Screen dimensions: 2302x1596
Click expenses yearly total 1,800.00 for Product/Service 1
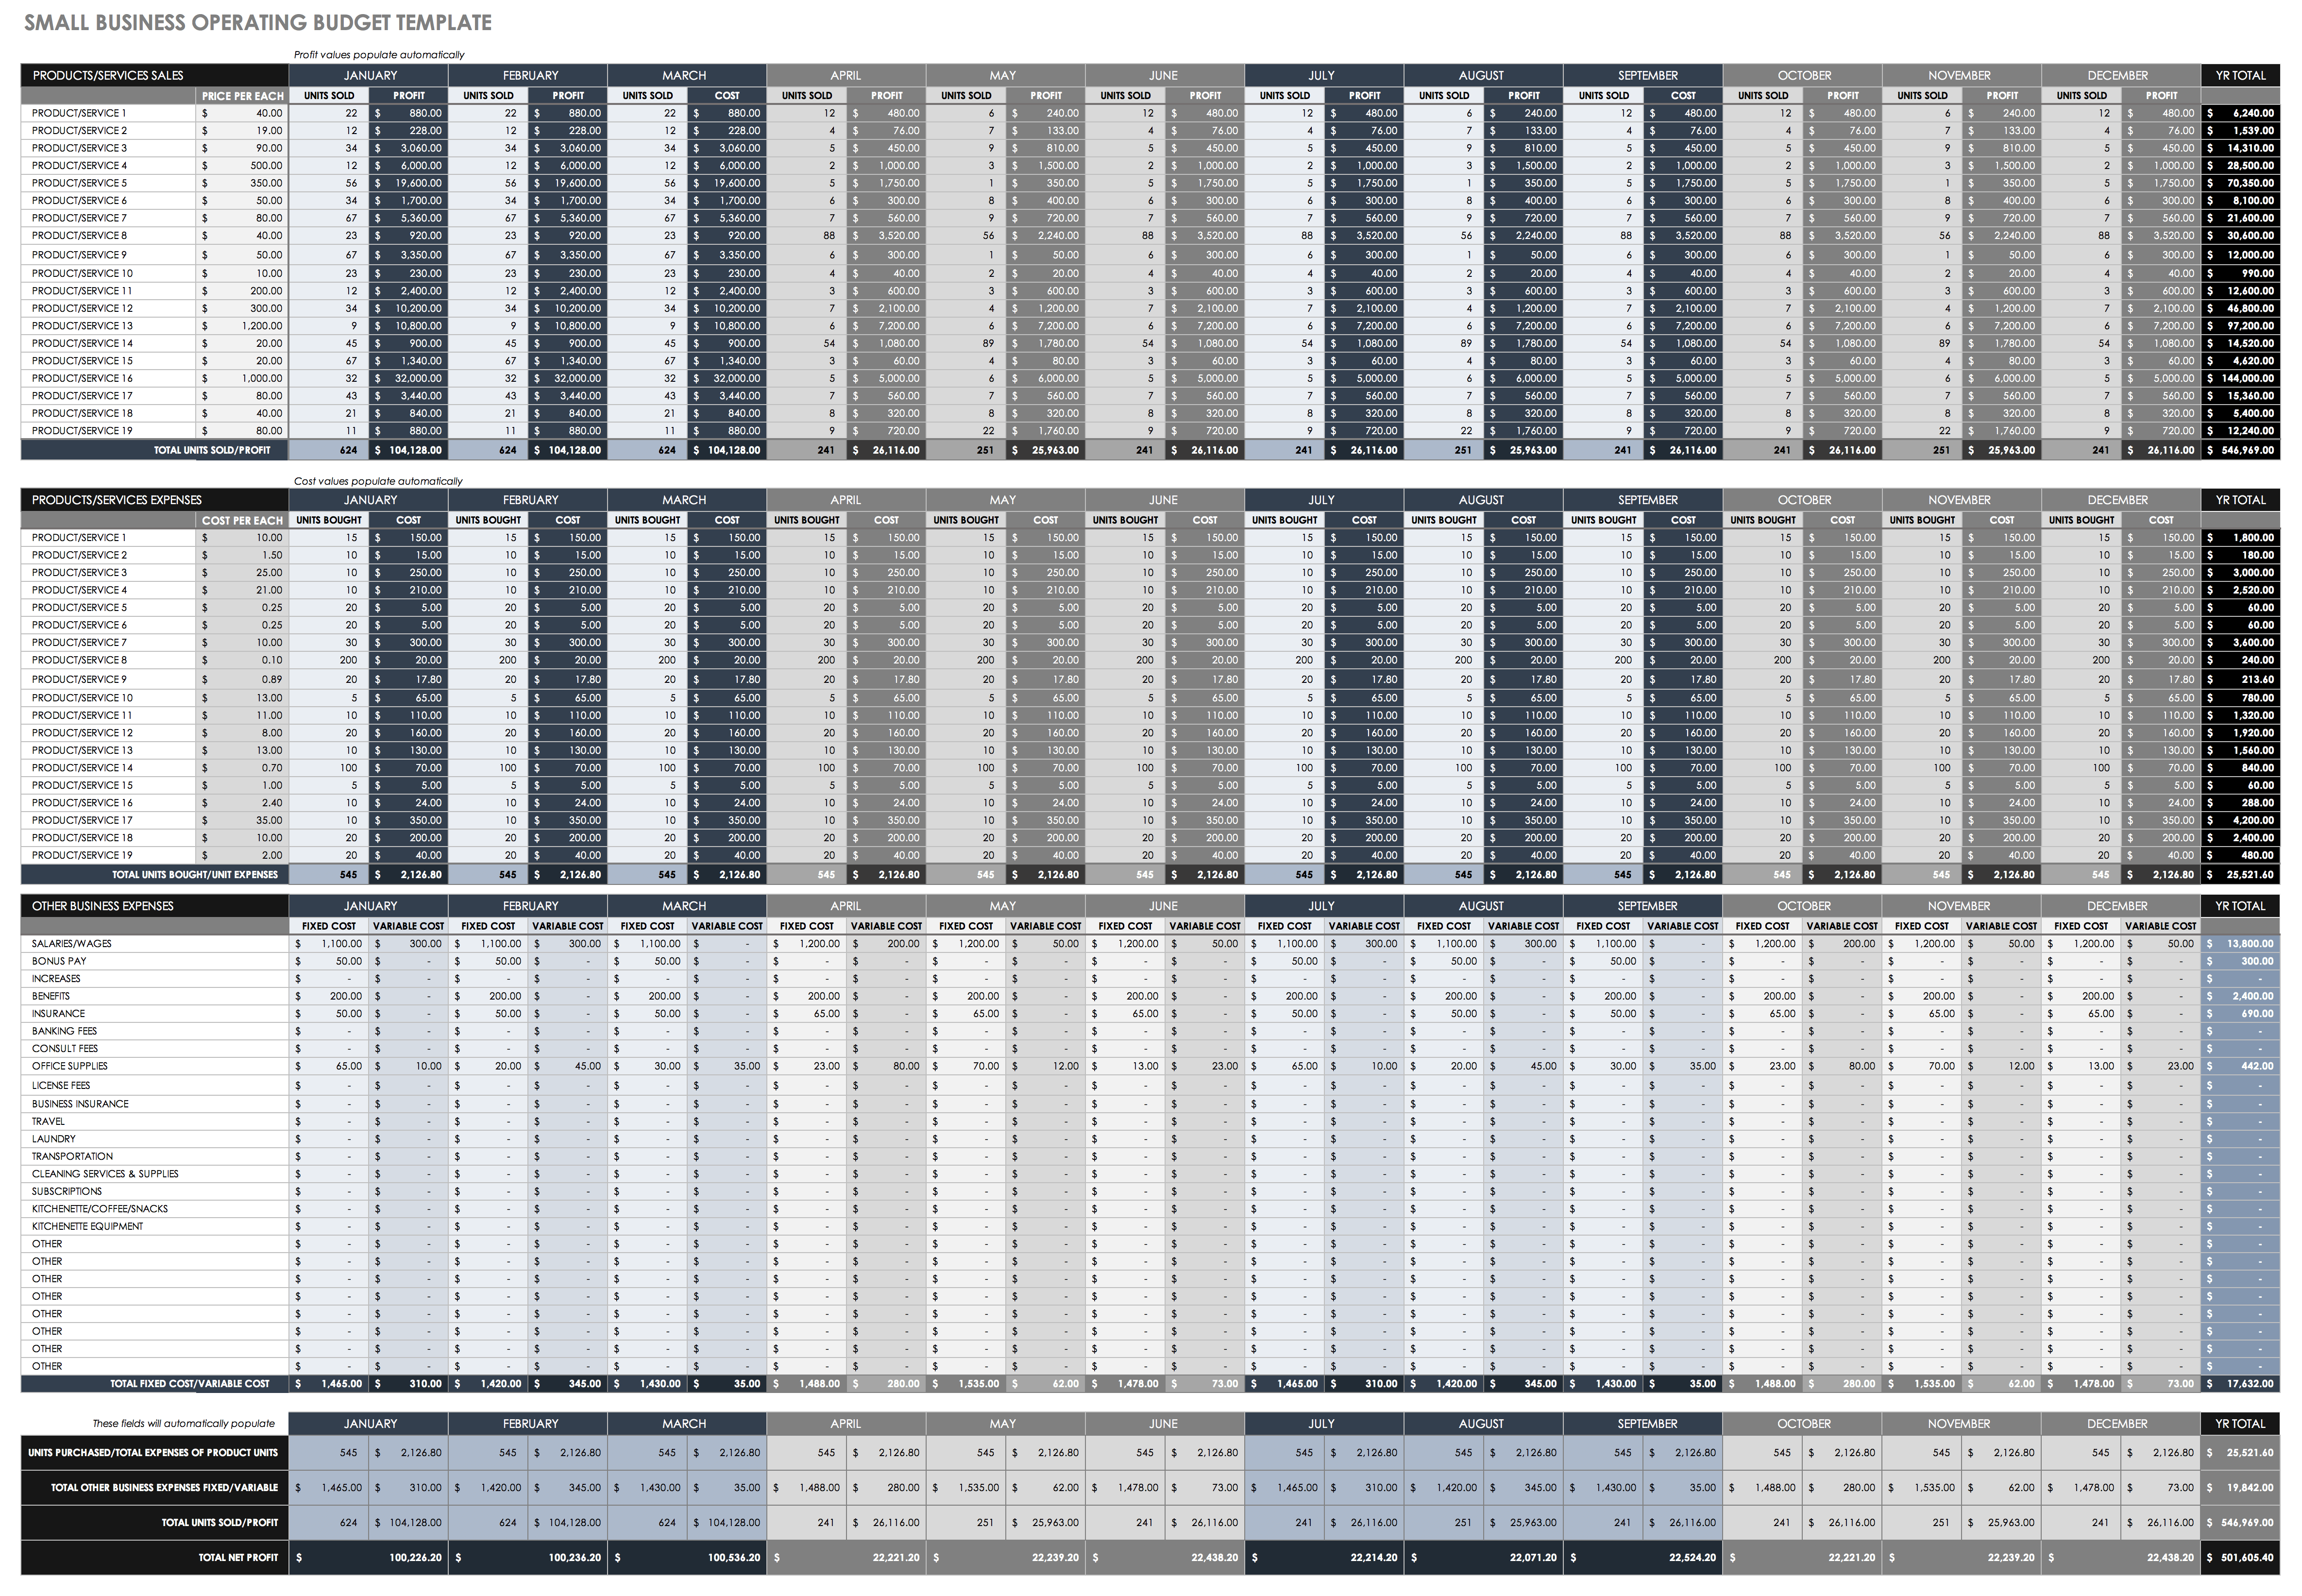(x=2240, y=538)
